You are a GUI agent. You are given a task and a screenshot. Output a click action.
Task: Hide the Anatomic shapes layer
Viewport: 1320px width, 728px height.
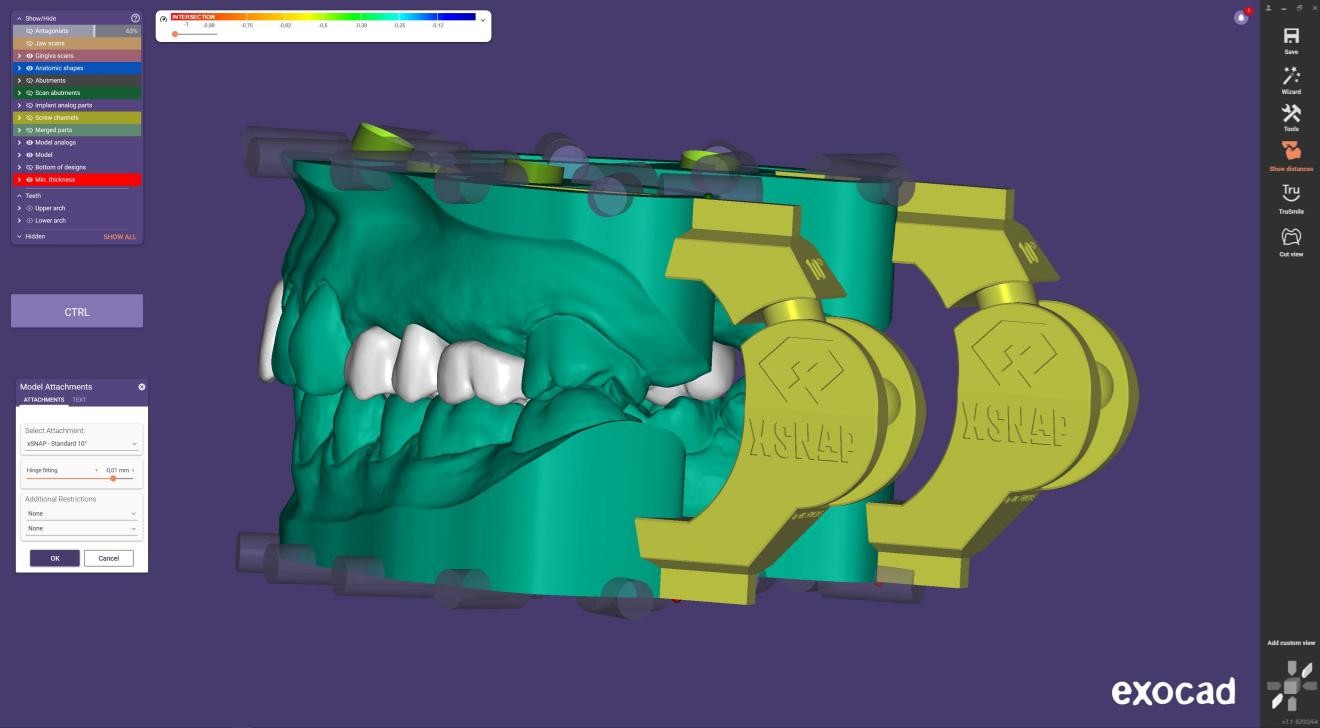pos(29,68)
